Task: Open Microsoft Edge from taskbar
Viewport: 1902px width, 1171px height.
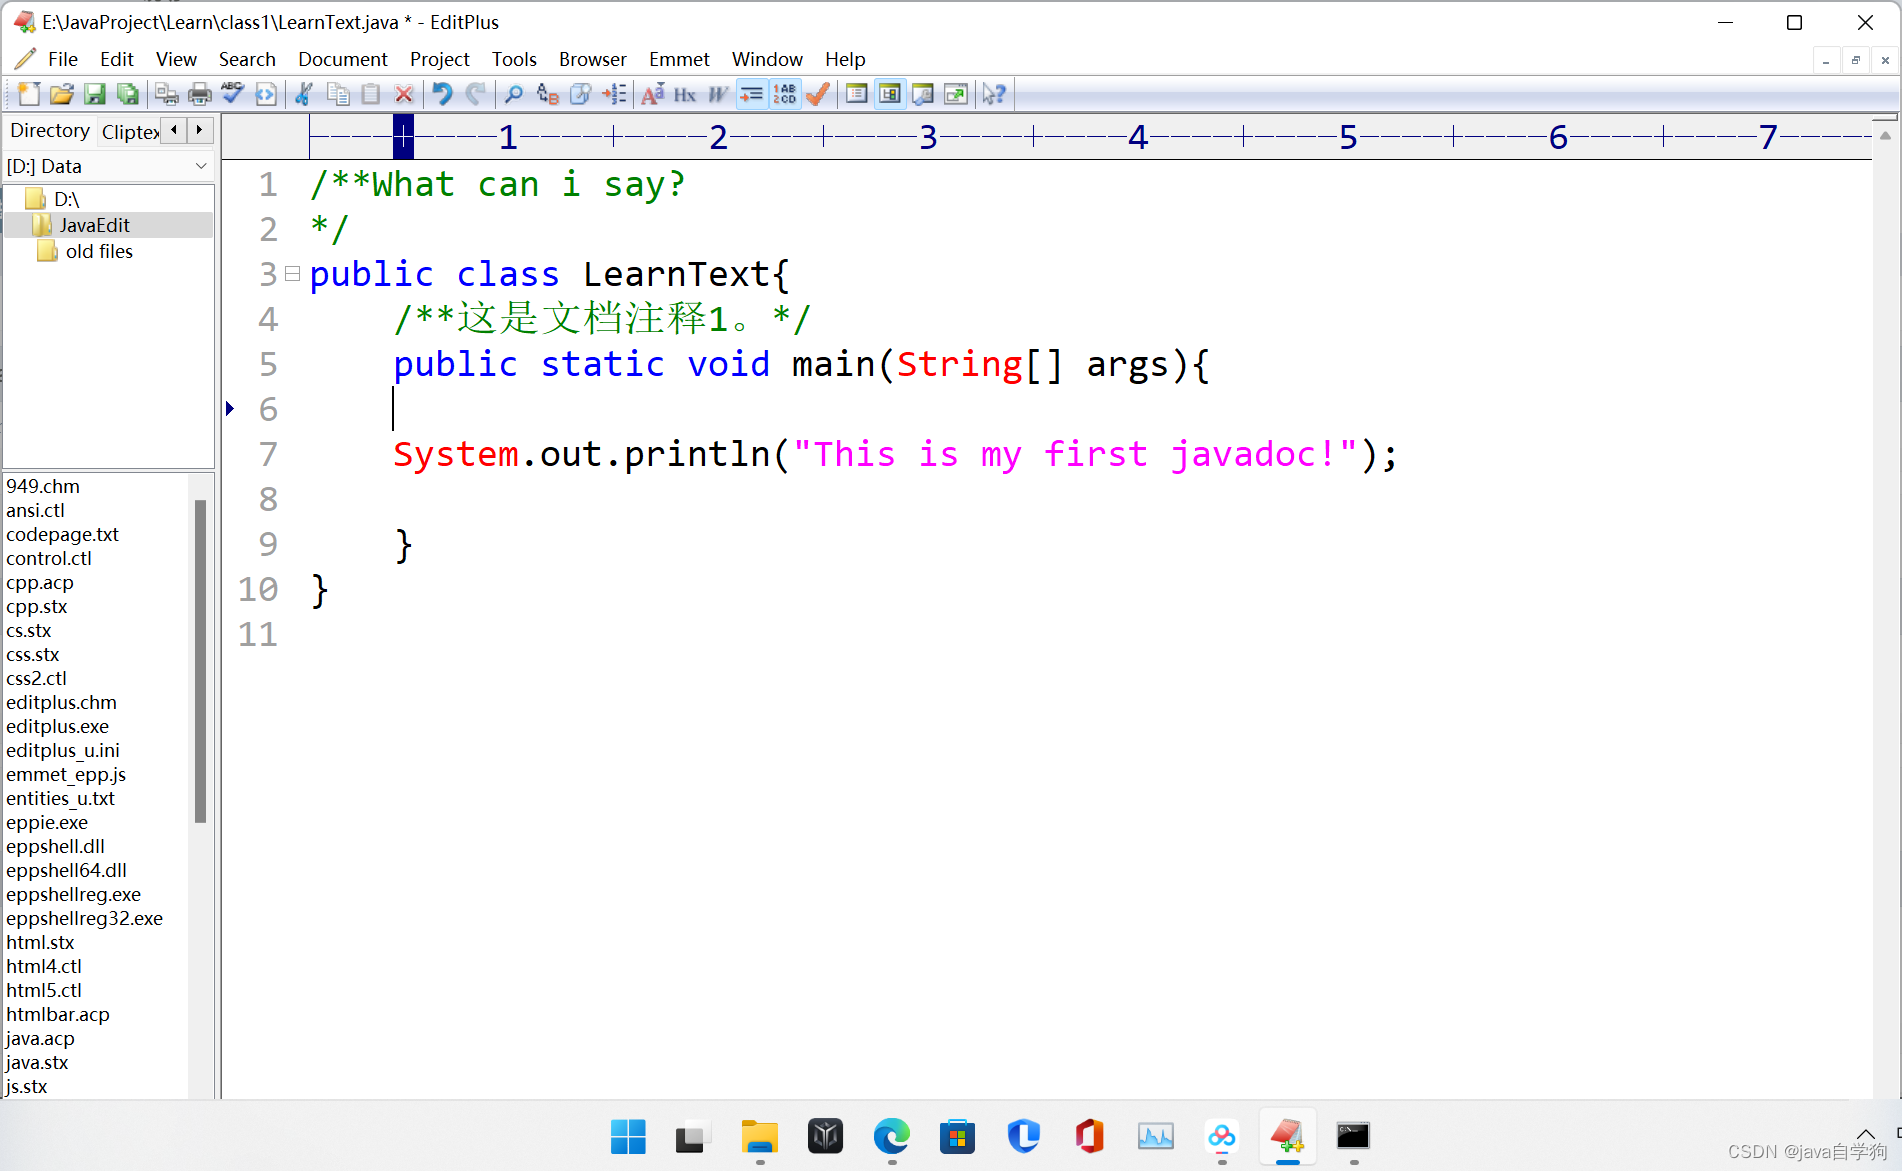Action: (891, 1136)
